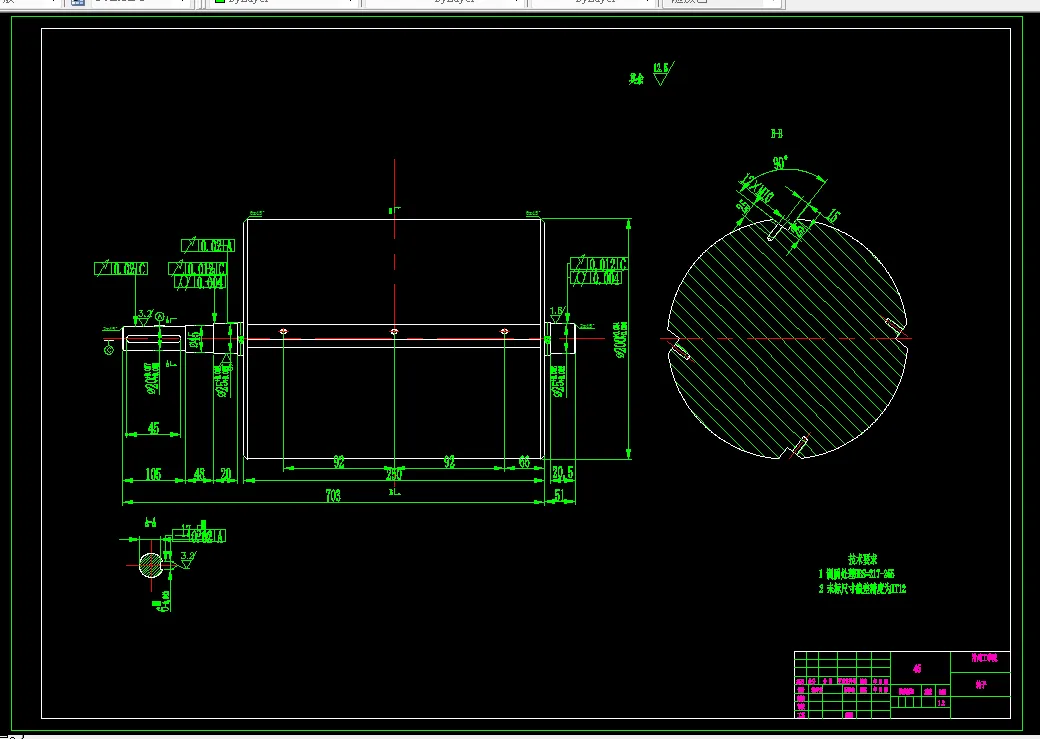The height and width of the screenshot is (739, 1040).
Task: Select the 703 overall length dimension
Action: (x=333, y=495)
